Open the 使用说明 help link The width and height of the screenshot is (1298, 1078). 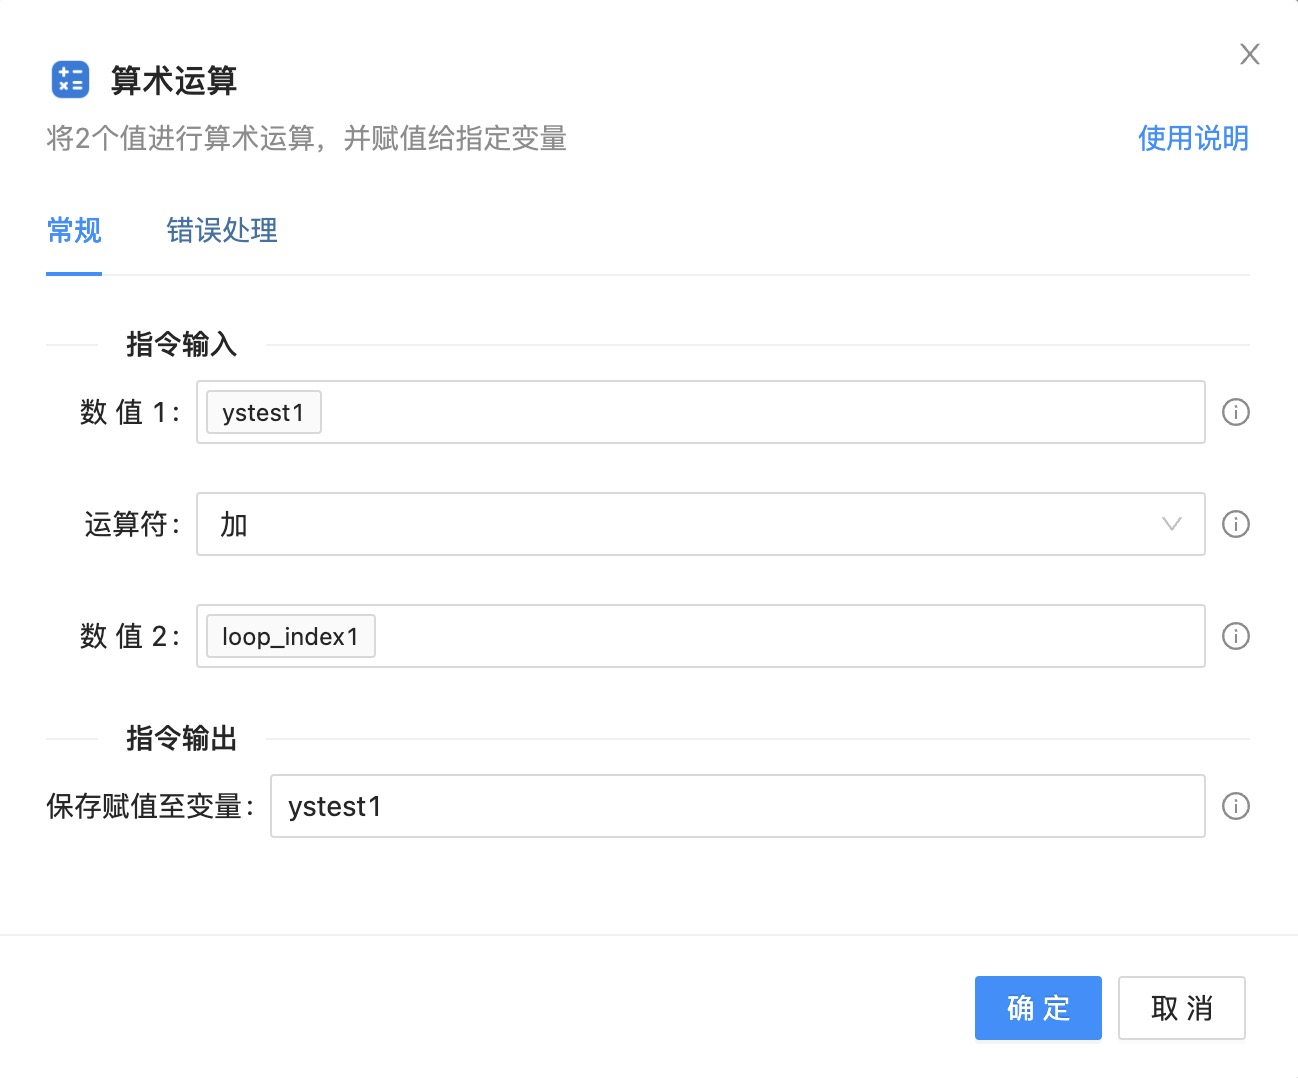click(1192, 138)
